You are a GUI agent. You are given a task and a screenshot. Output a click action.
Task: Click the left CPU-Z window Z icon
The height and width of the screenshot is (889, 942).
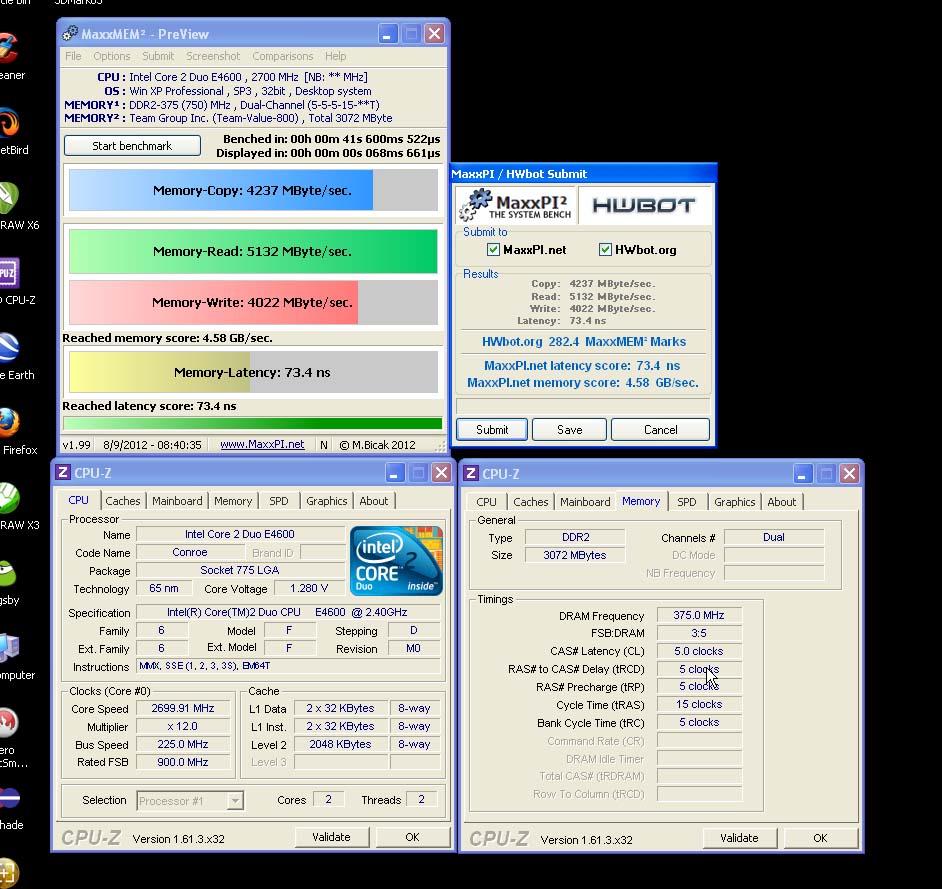click(x=62, y=473)
